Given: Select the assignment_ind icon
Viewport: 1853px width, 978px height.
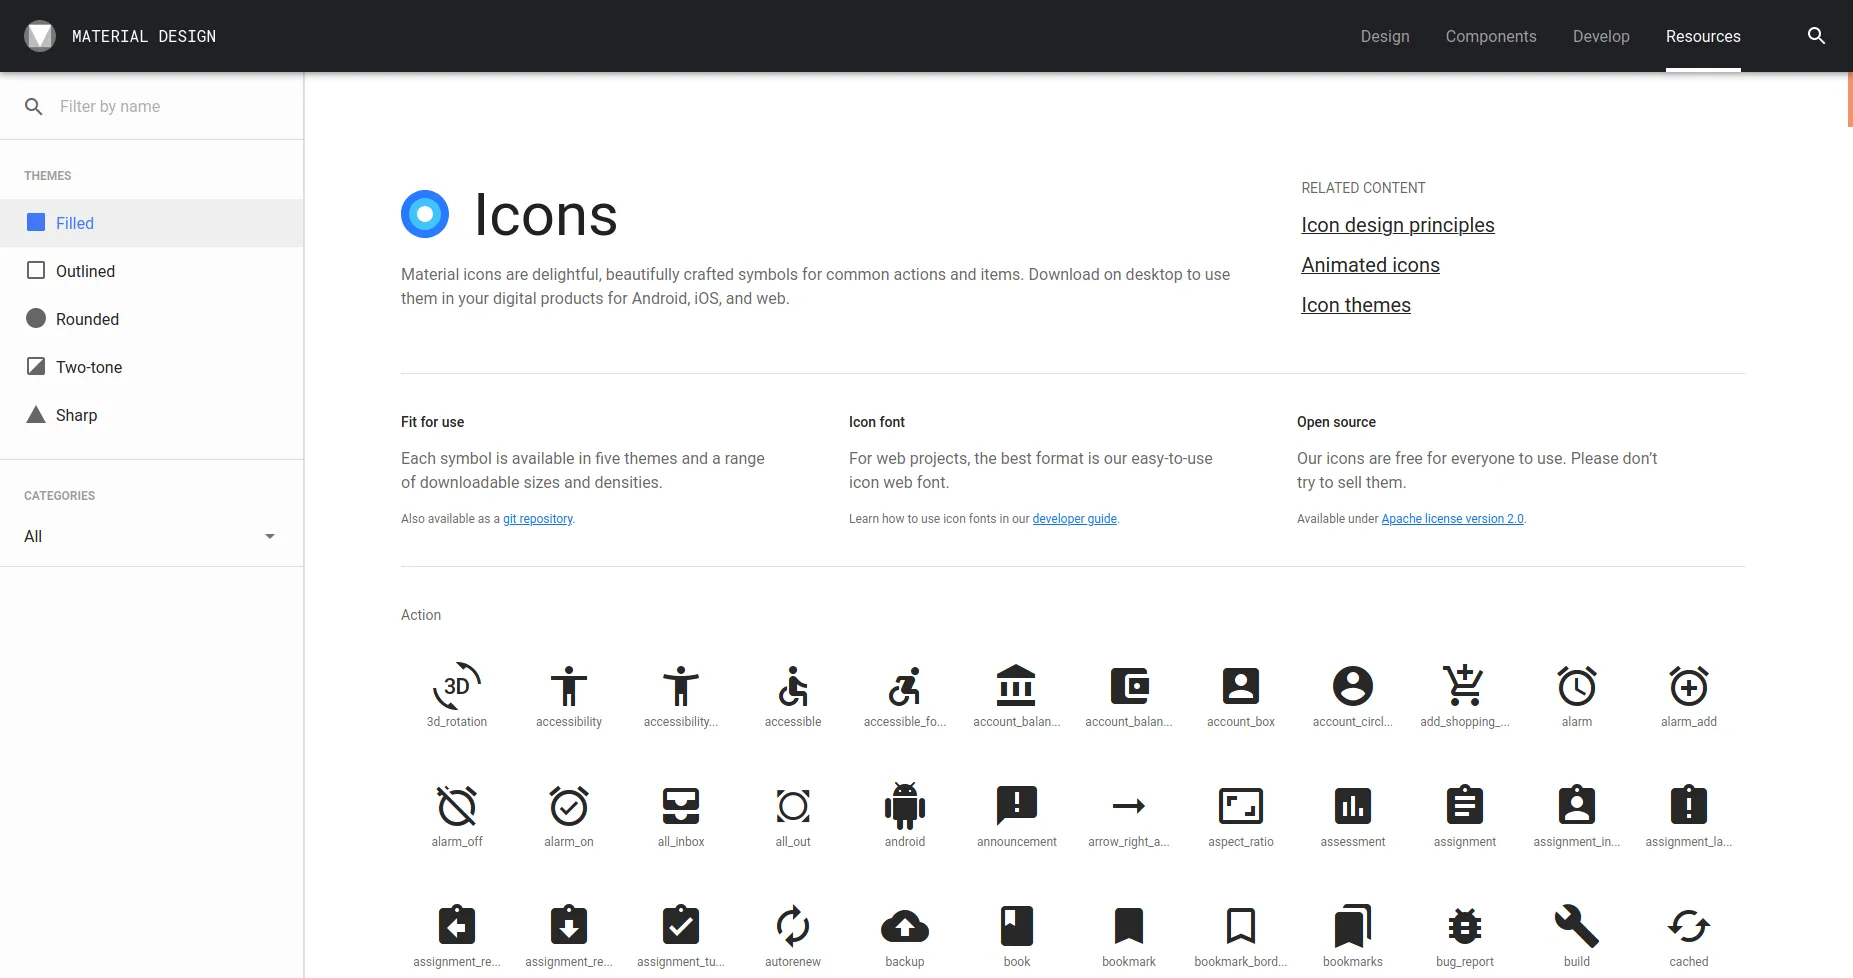Looking at the screenshot, I should click(x=1577, y=806).
